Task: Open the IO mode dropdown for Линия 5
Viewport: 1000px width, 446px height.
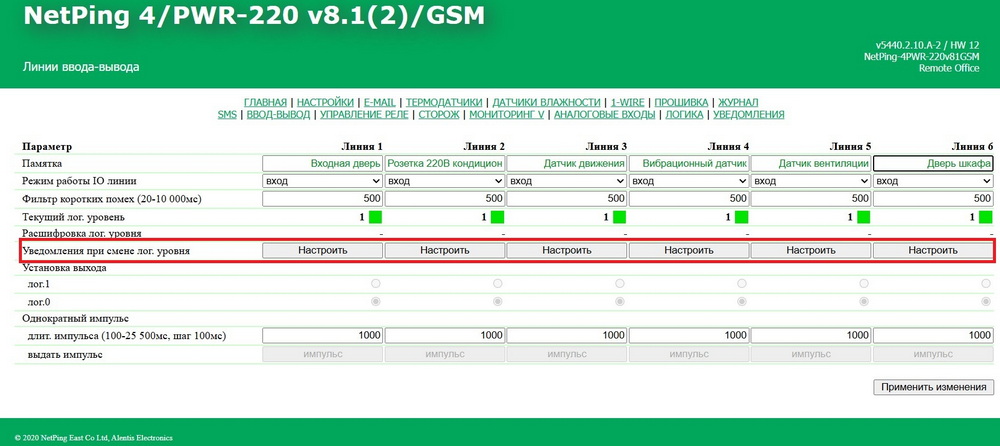Action: pyautogui.click(x=810, y=181)
